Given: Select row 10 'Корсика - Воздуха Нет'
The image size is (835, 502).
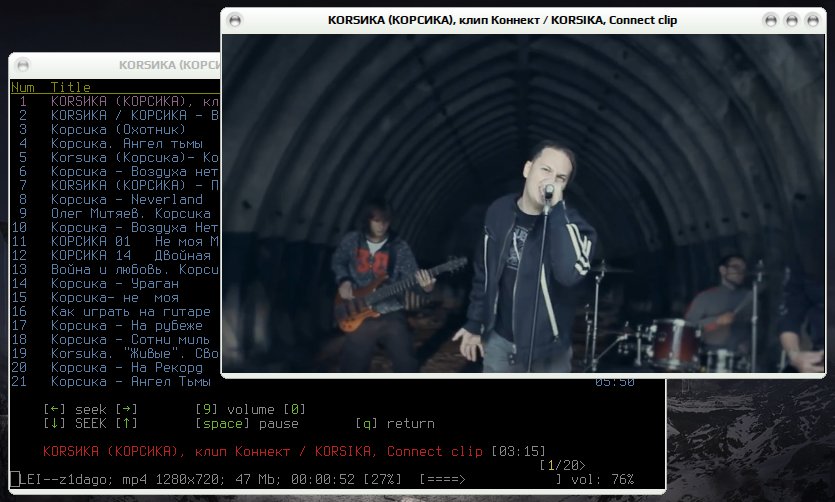Looking at the screenshot, I should (115, 227).
